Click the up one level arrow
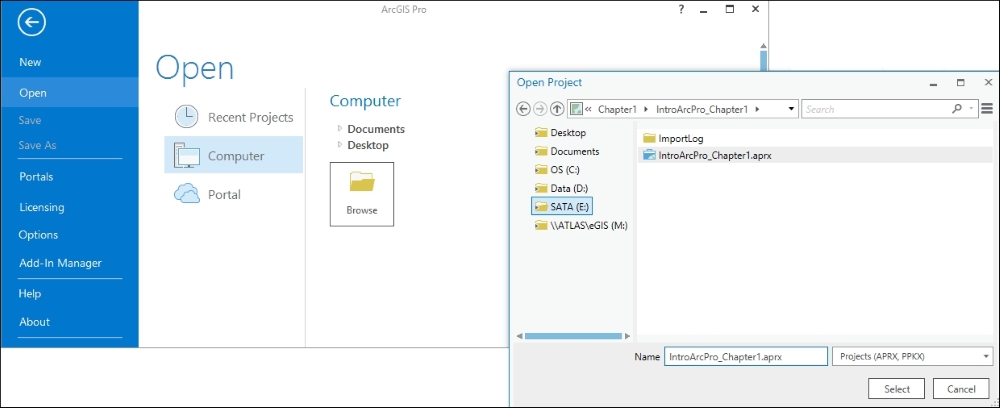 click(557, 109)
